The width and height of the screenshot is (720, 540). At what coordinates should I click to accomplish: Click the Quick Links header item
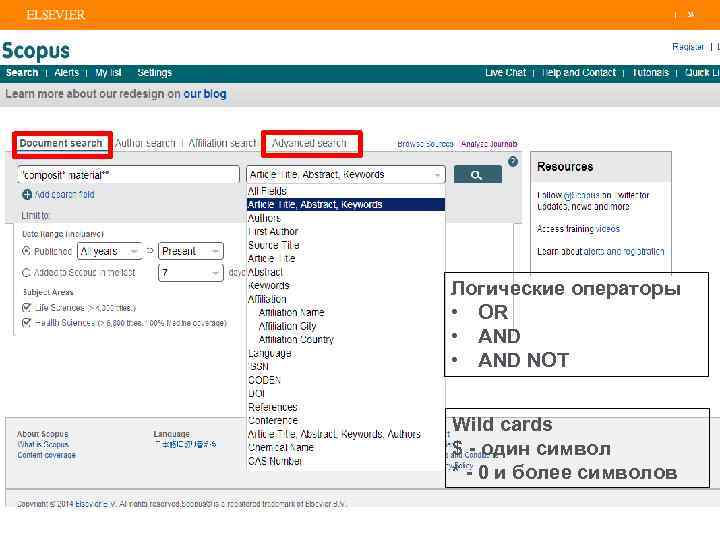pos(702,73)
